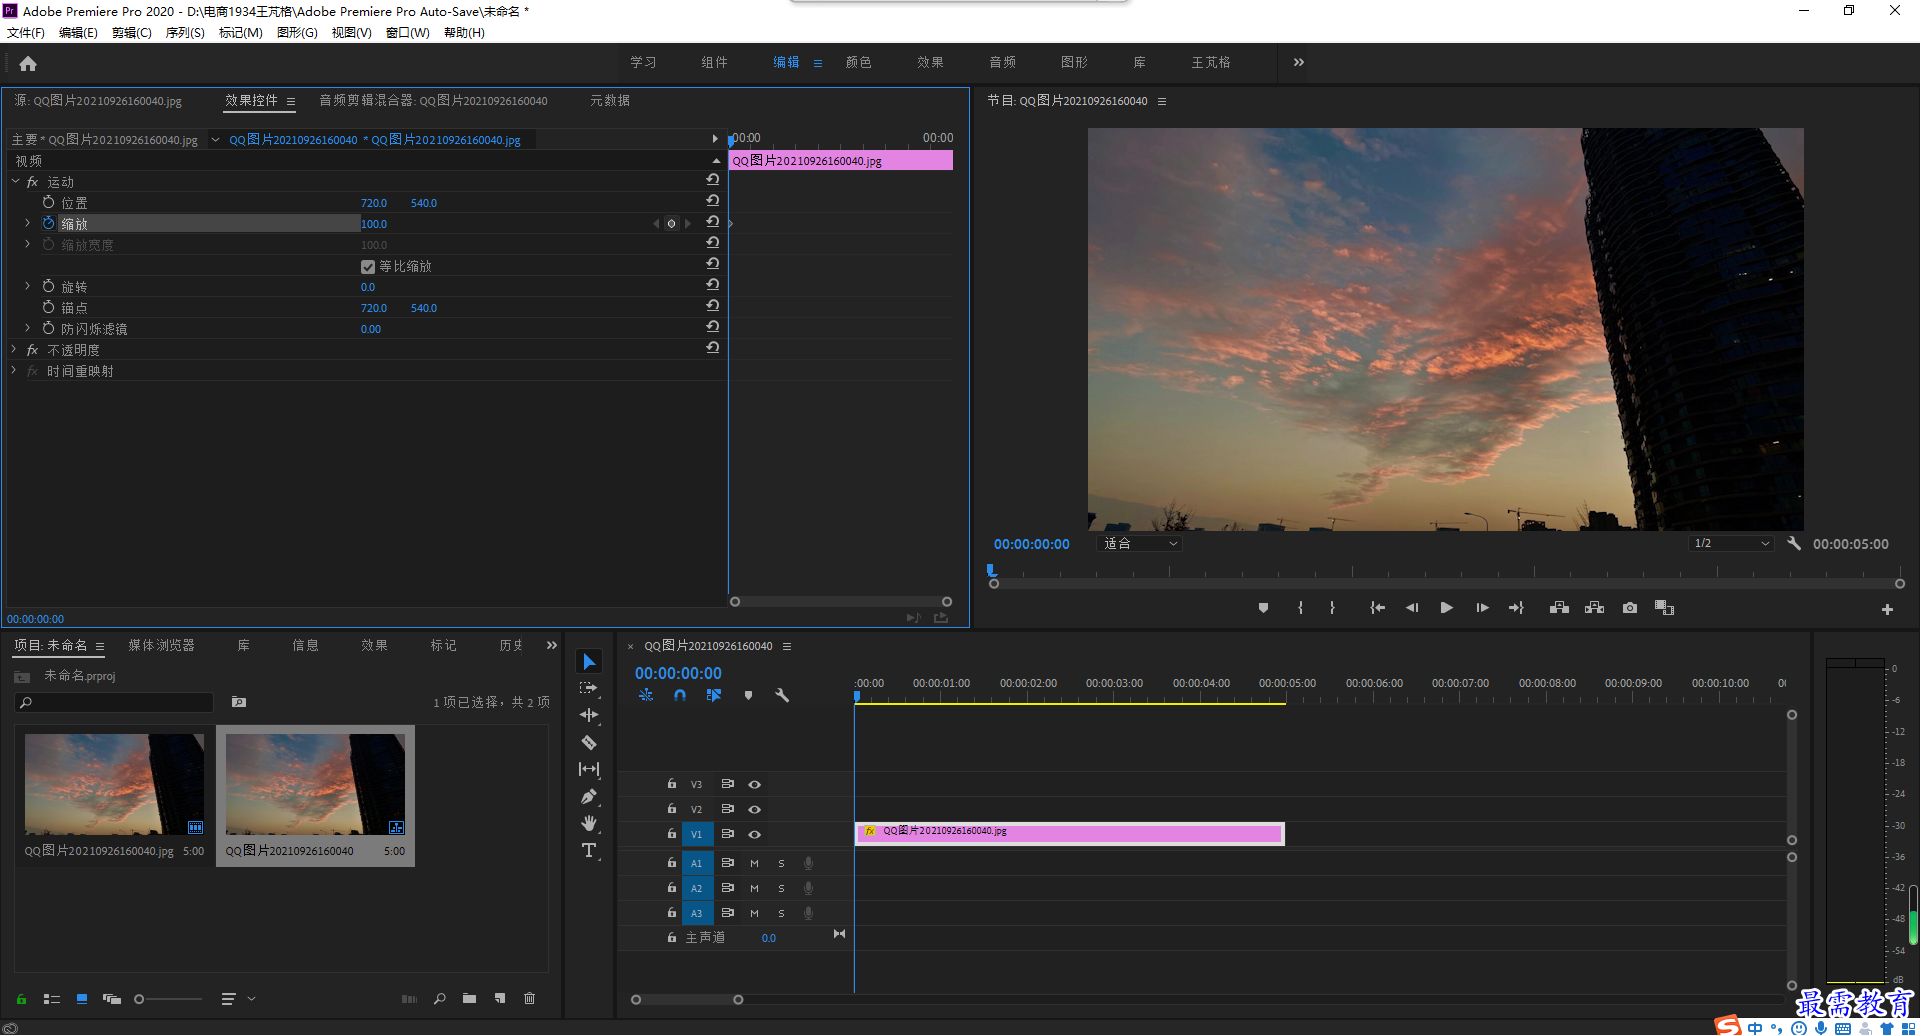This screenshot has width=1920, height=1035.
Task: Open Program monitor settings wrench
Action: (1794, 544)
